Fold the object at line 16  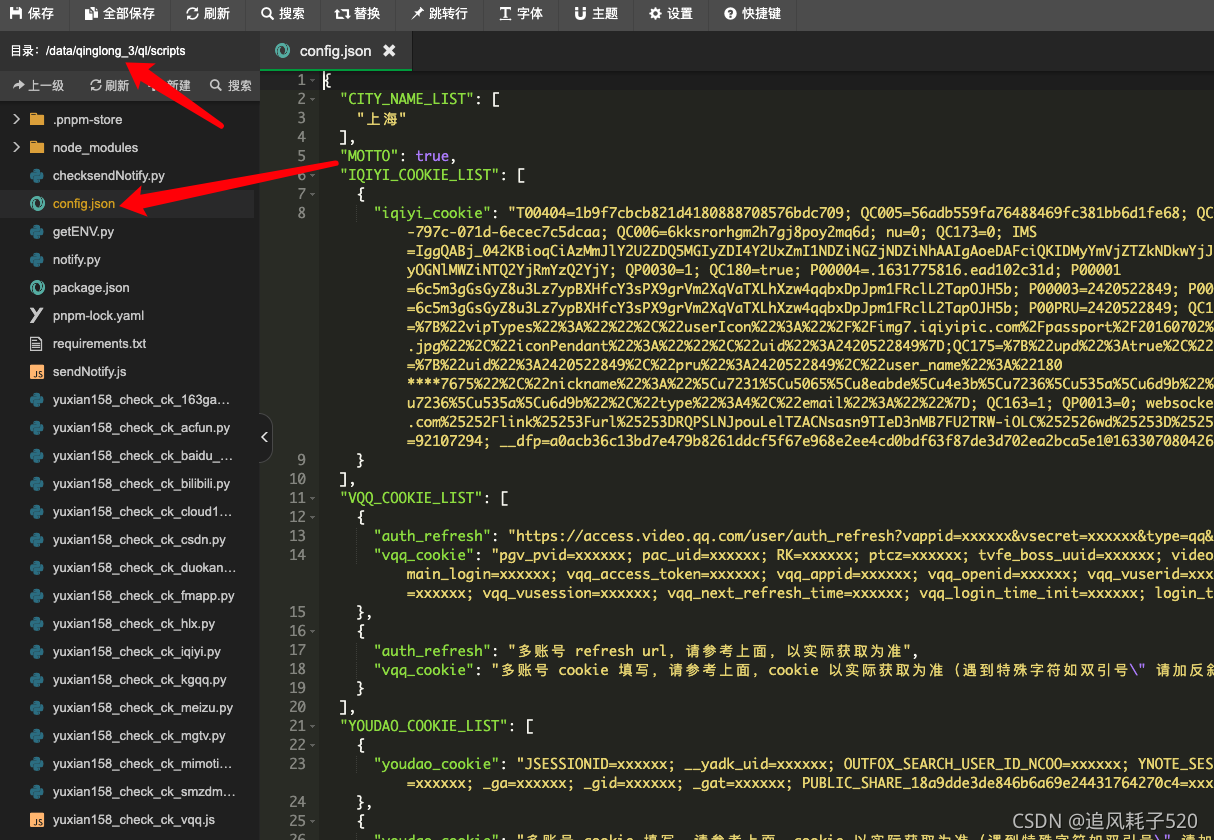tap(315, 631)
